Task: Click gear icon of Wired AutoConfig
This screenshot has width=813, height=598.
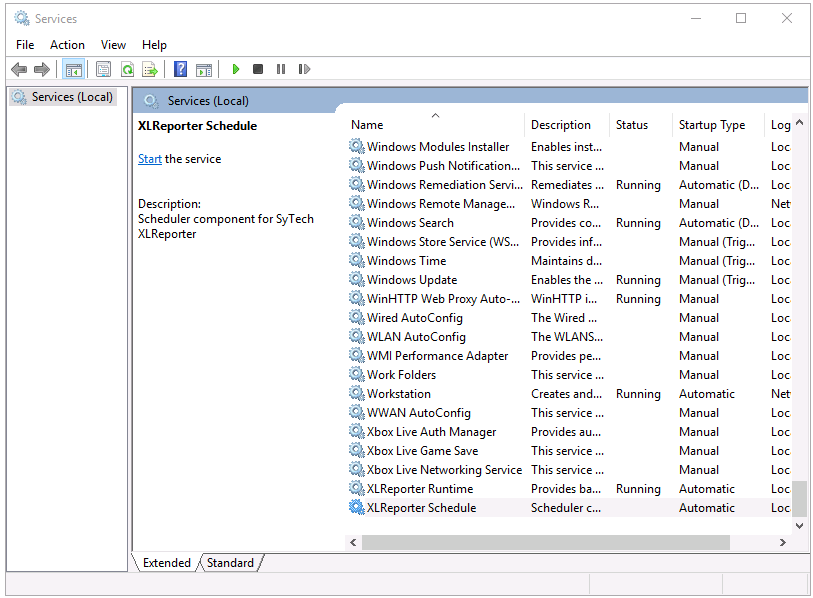Action: 356,317
